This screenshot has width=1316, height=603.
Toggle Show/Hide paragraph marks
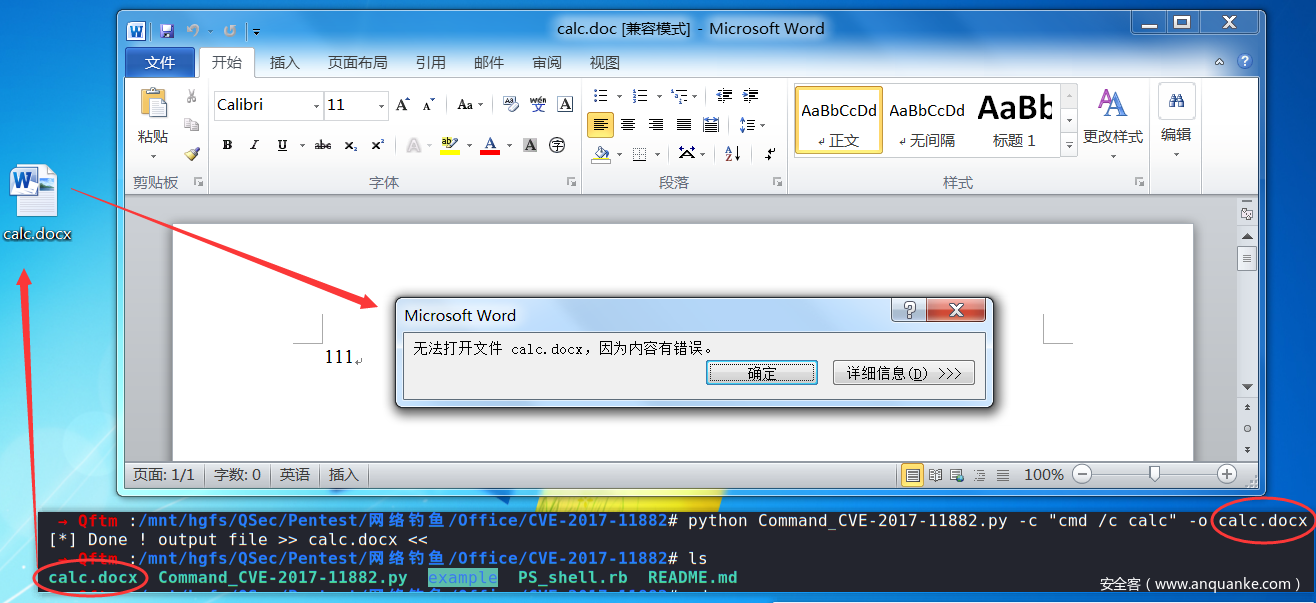pyautogui.click(x=769, y=153)
